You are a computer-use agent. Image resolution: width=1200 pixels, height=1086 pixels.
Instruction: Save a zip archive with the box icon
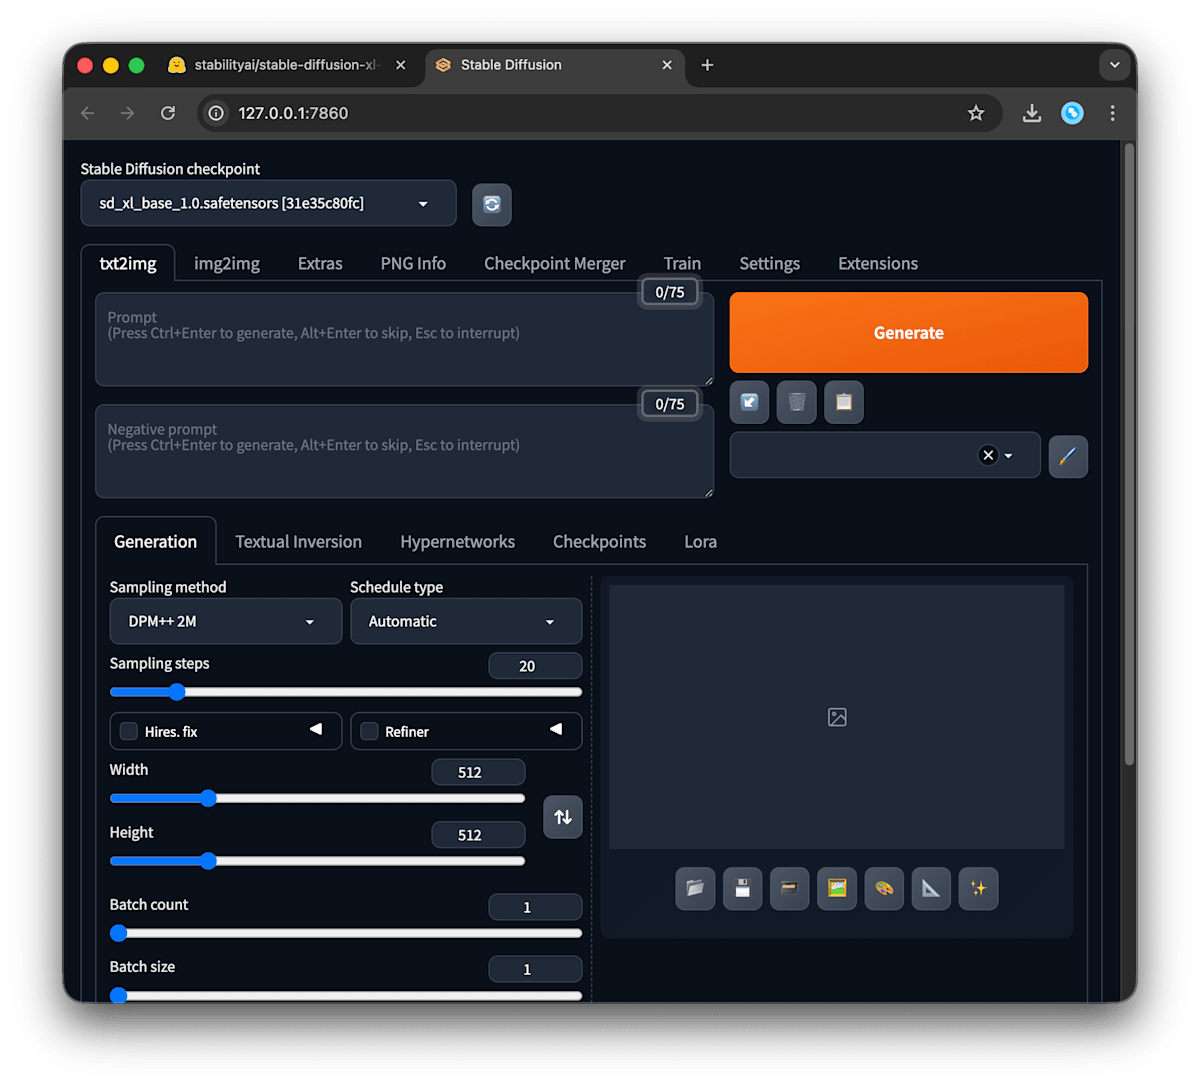789,888
